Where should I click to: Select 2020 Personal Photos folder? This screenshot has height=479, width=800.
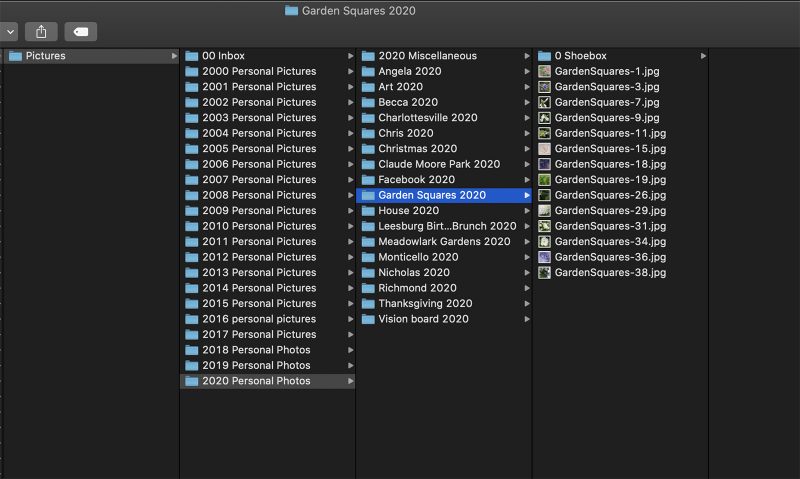pos(268,381)
